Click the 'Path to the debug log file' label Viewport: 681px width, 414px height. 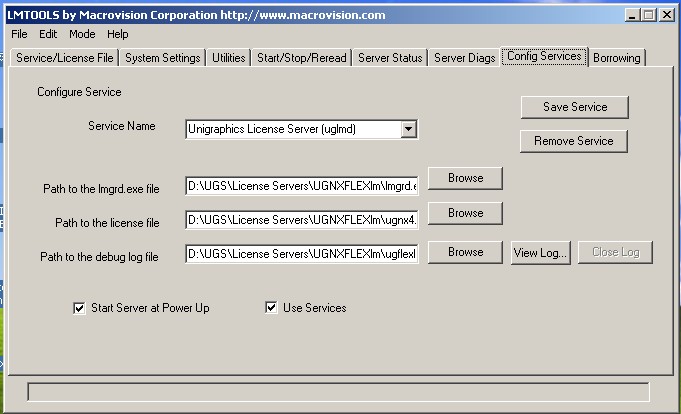click(x=99, y=257)
